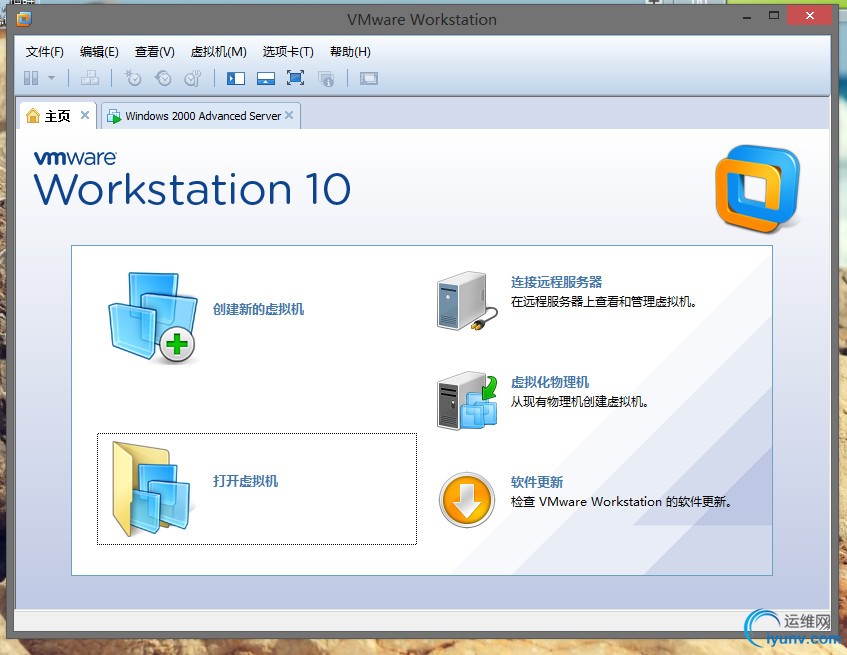The width and height of the screenshot is (847, 655).
Task: Enter full screen mode icon
Action: tap(295, 78)
